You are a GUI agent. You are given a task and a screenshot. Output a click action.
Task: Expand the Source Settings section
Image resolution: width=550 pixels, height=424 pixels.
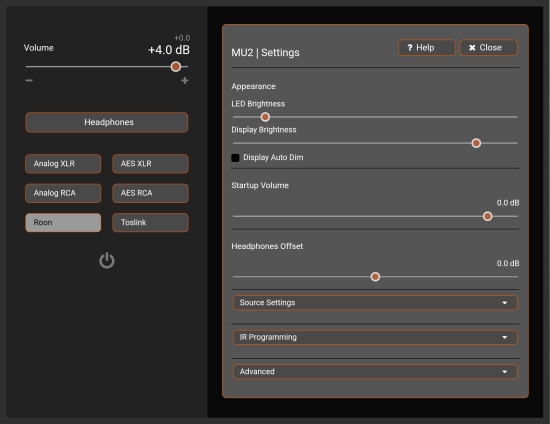click(x=375, y=303)
